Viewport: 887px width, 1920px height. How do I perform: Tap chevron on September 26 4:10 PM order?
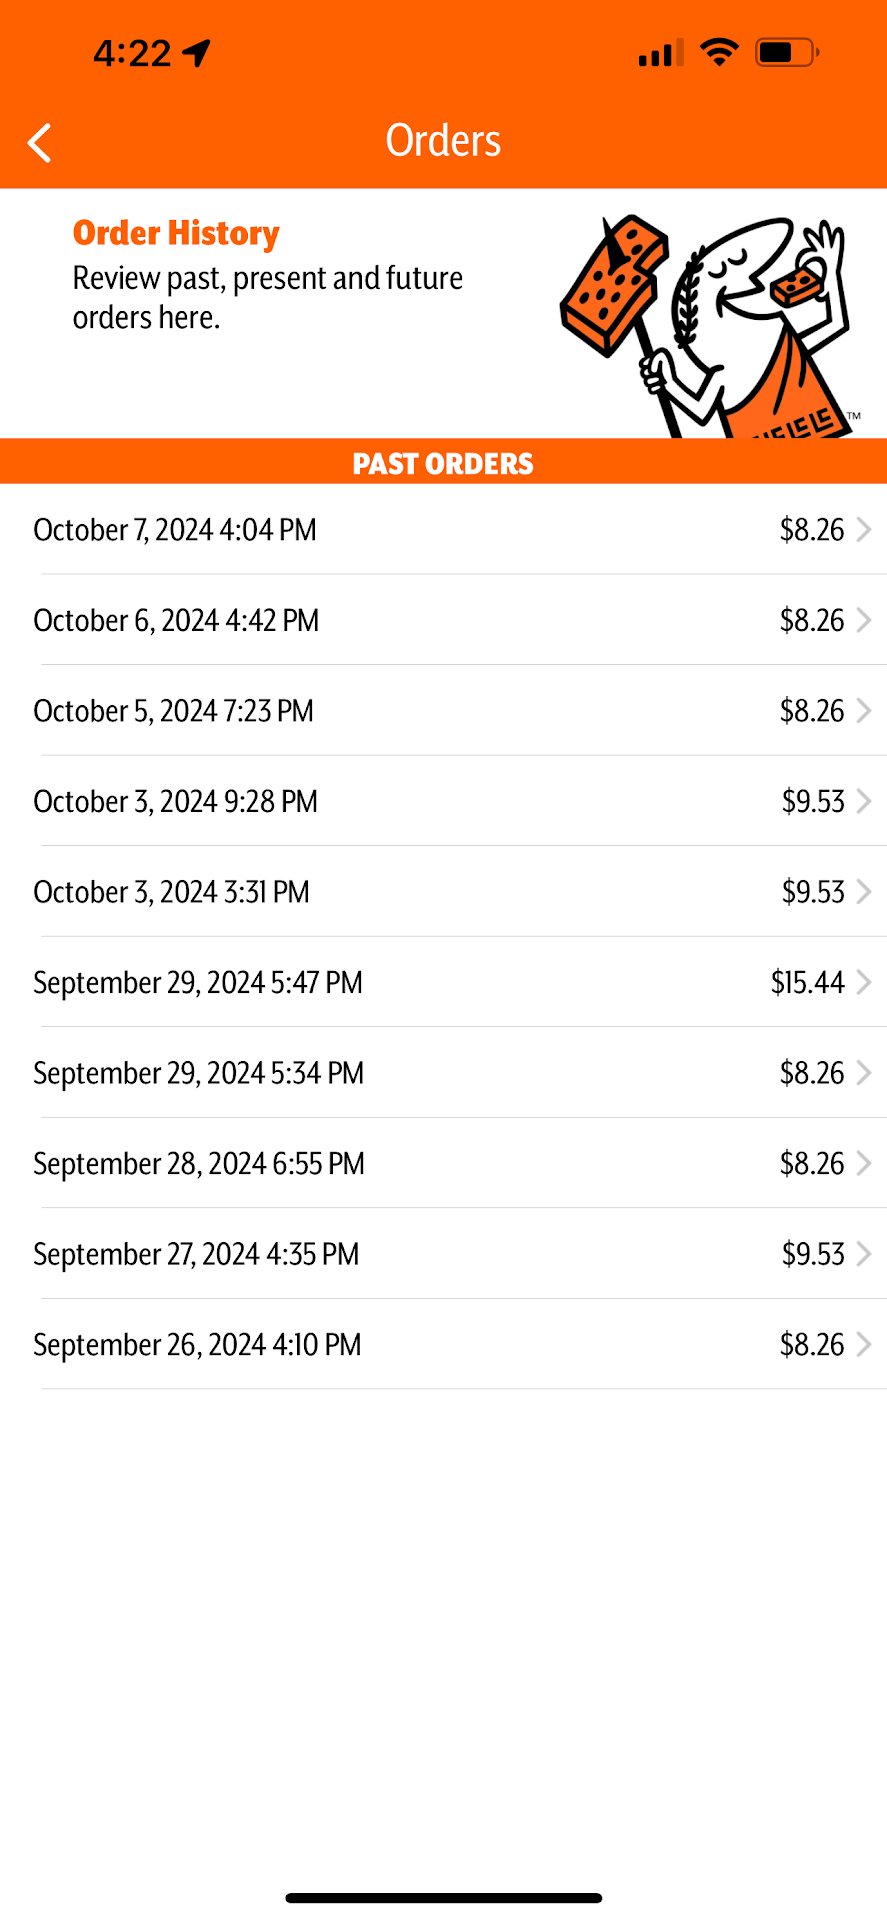click(x=864, y=1345)
